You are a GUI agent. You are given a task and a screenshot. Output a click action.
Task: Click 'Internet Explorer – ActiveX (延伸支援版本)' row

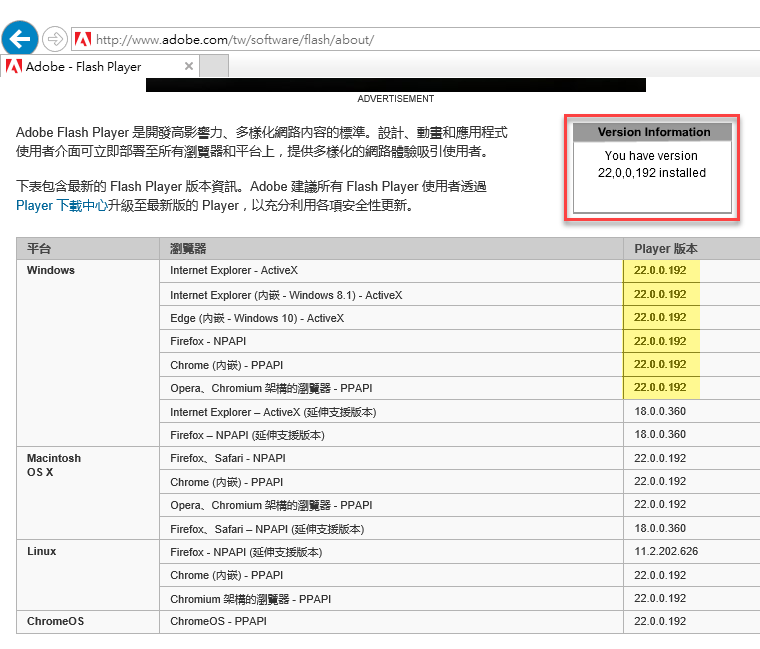(x=391, y=412)
